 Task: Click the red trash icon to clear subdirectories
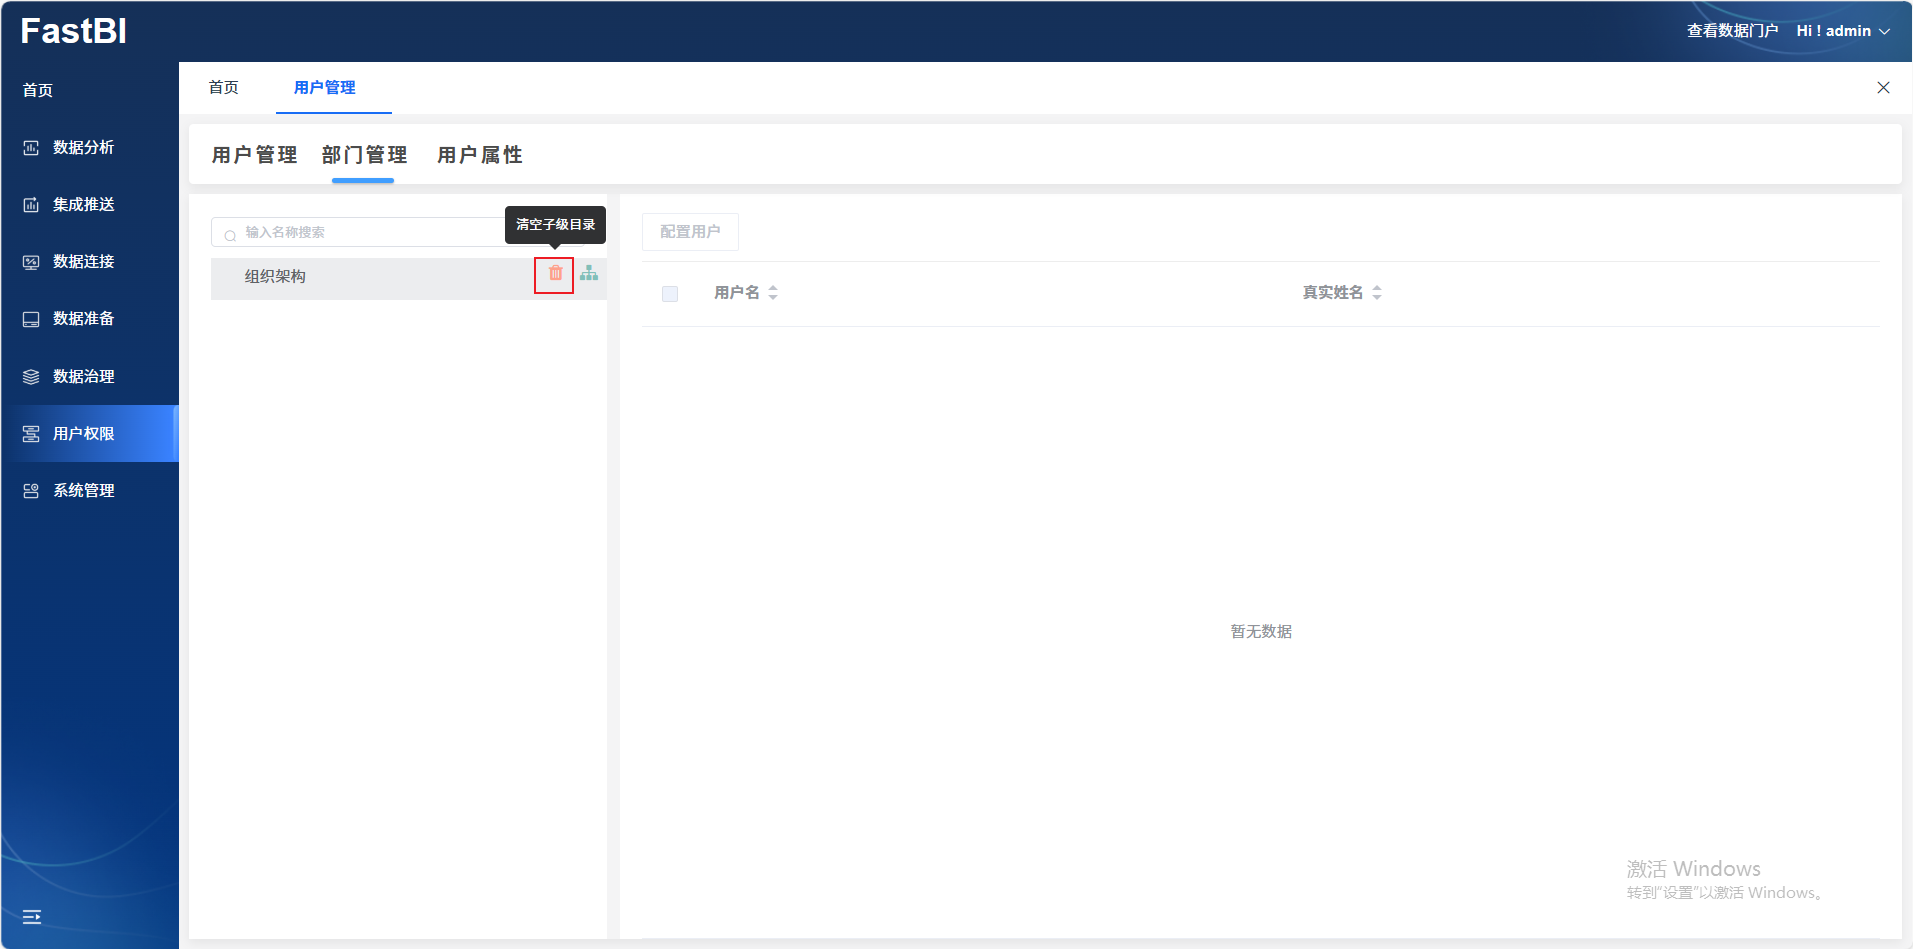(x=555, y=274)
